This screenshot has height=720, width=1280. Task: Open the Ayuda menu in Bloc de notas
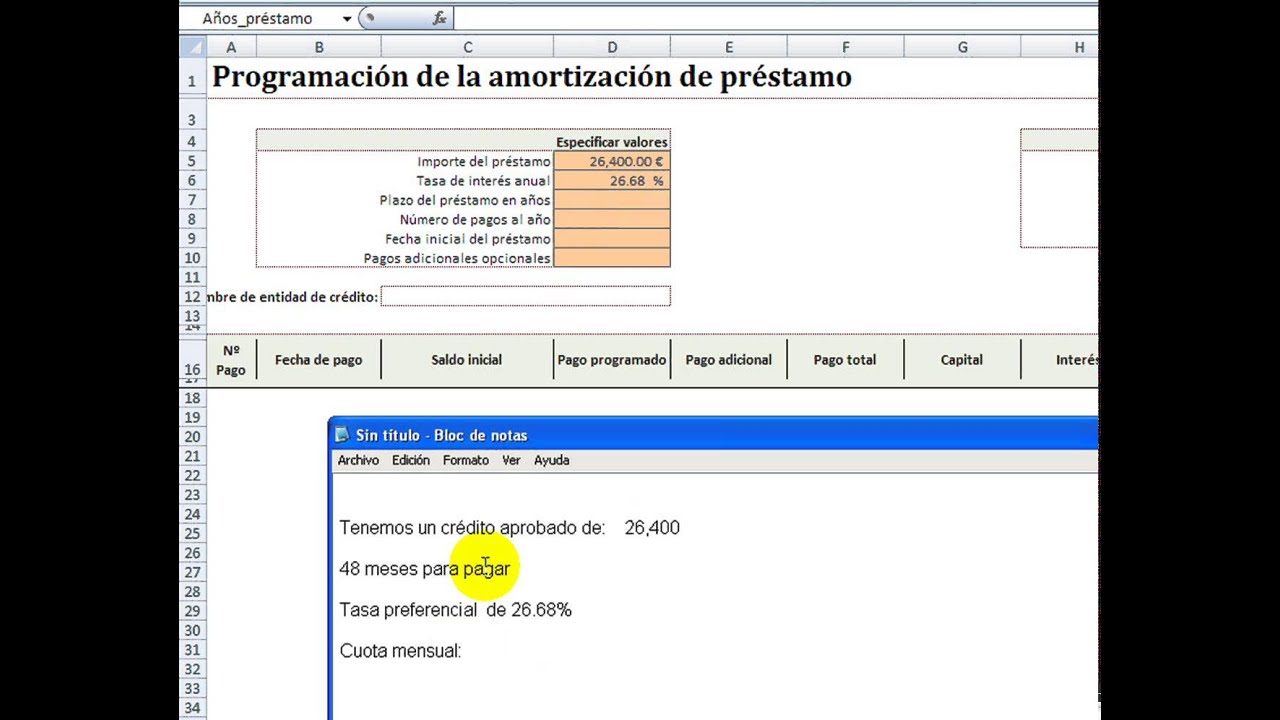tap(551, 460)
